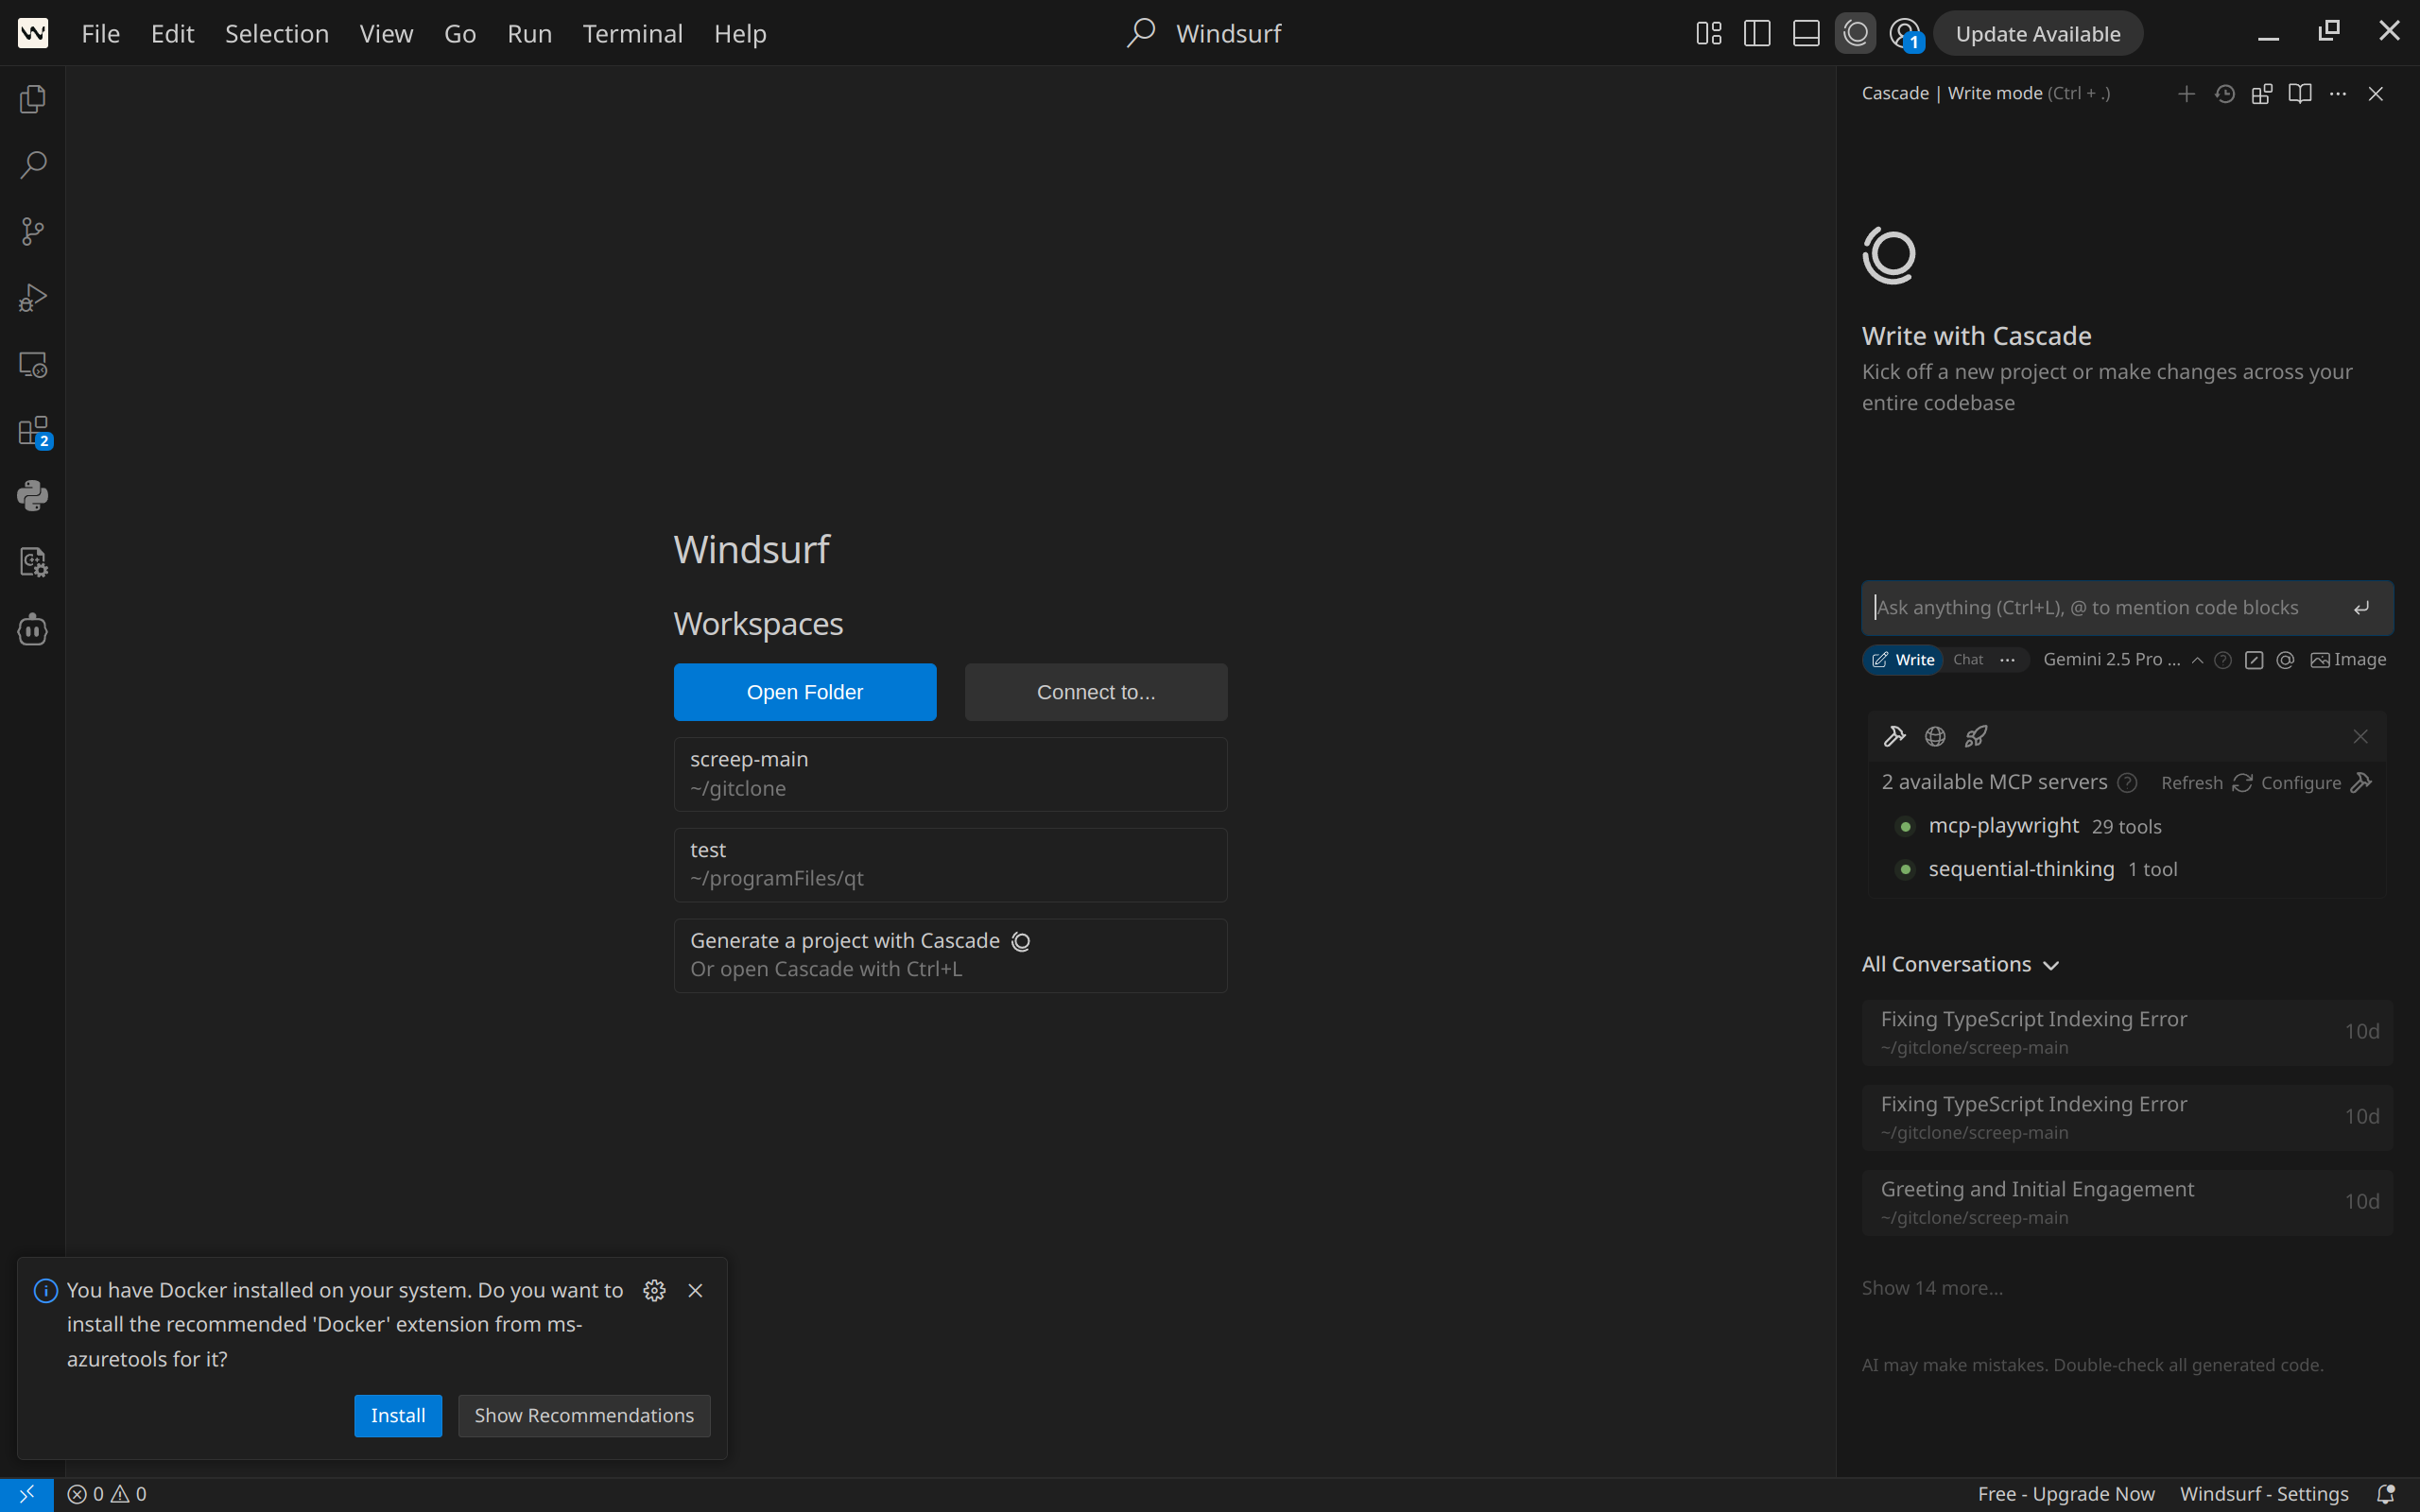
Task: Click the rocket icon in MCP panel
Action: point(1975,737)
